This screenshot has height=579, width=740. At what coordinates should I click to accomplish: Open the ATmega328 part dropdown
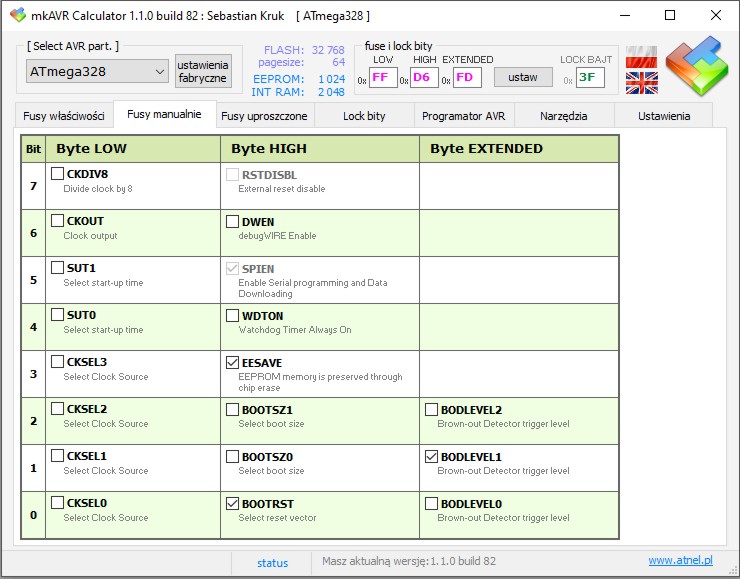tap(97, 71)
